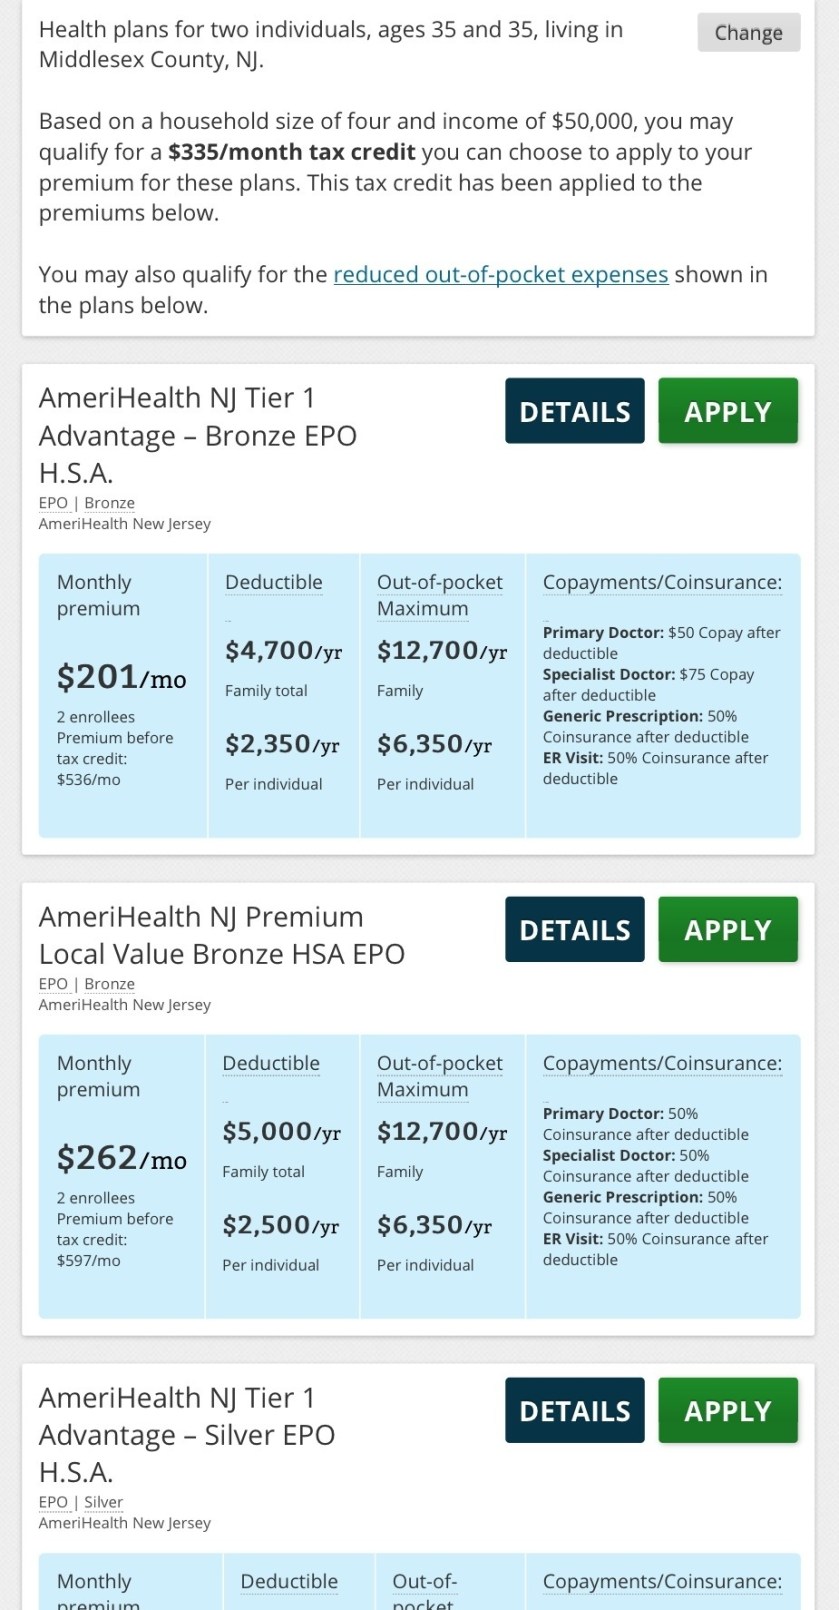Viewport: 839px width, 1610px height.
Task: View DETAILS for Tier 1 Advantage Bronze EPO
Action: (574, 411)
